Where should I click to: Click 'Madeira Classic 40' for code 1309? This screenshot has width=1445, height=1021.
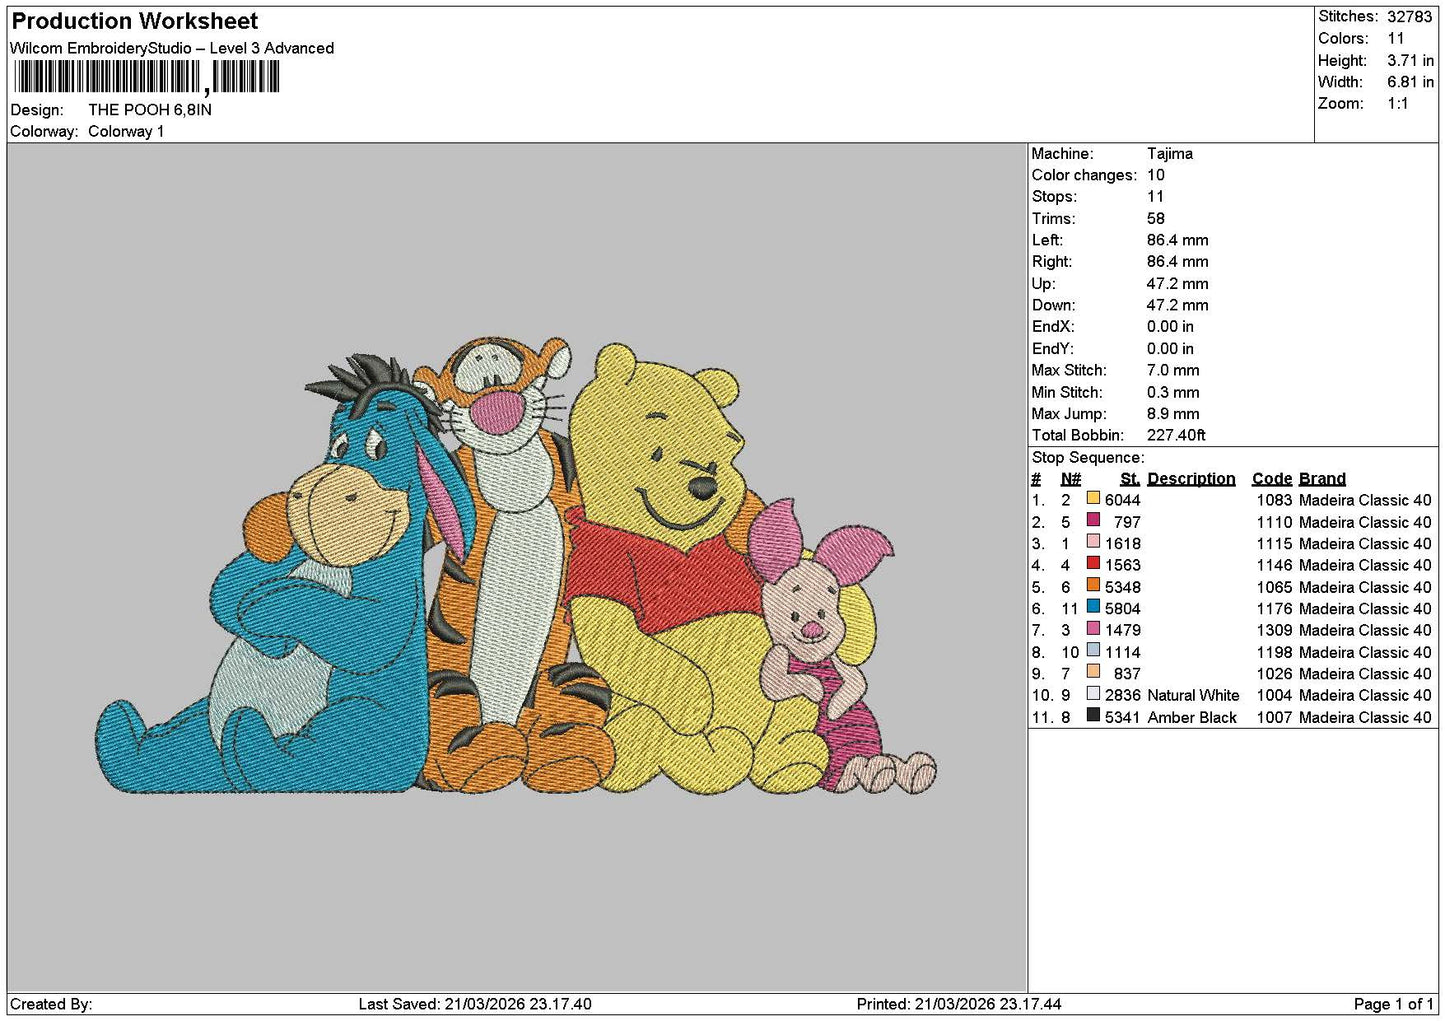coord(1365,630)
